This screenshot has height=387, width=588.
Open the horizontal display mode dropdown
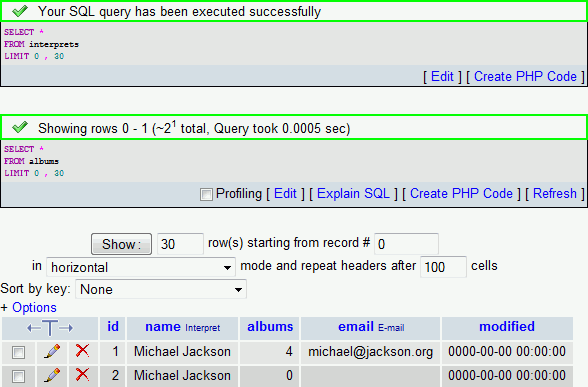click(x=141, y=267)
